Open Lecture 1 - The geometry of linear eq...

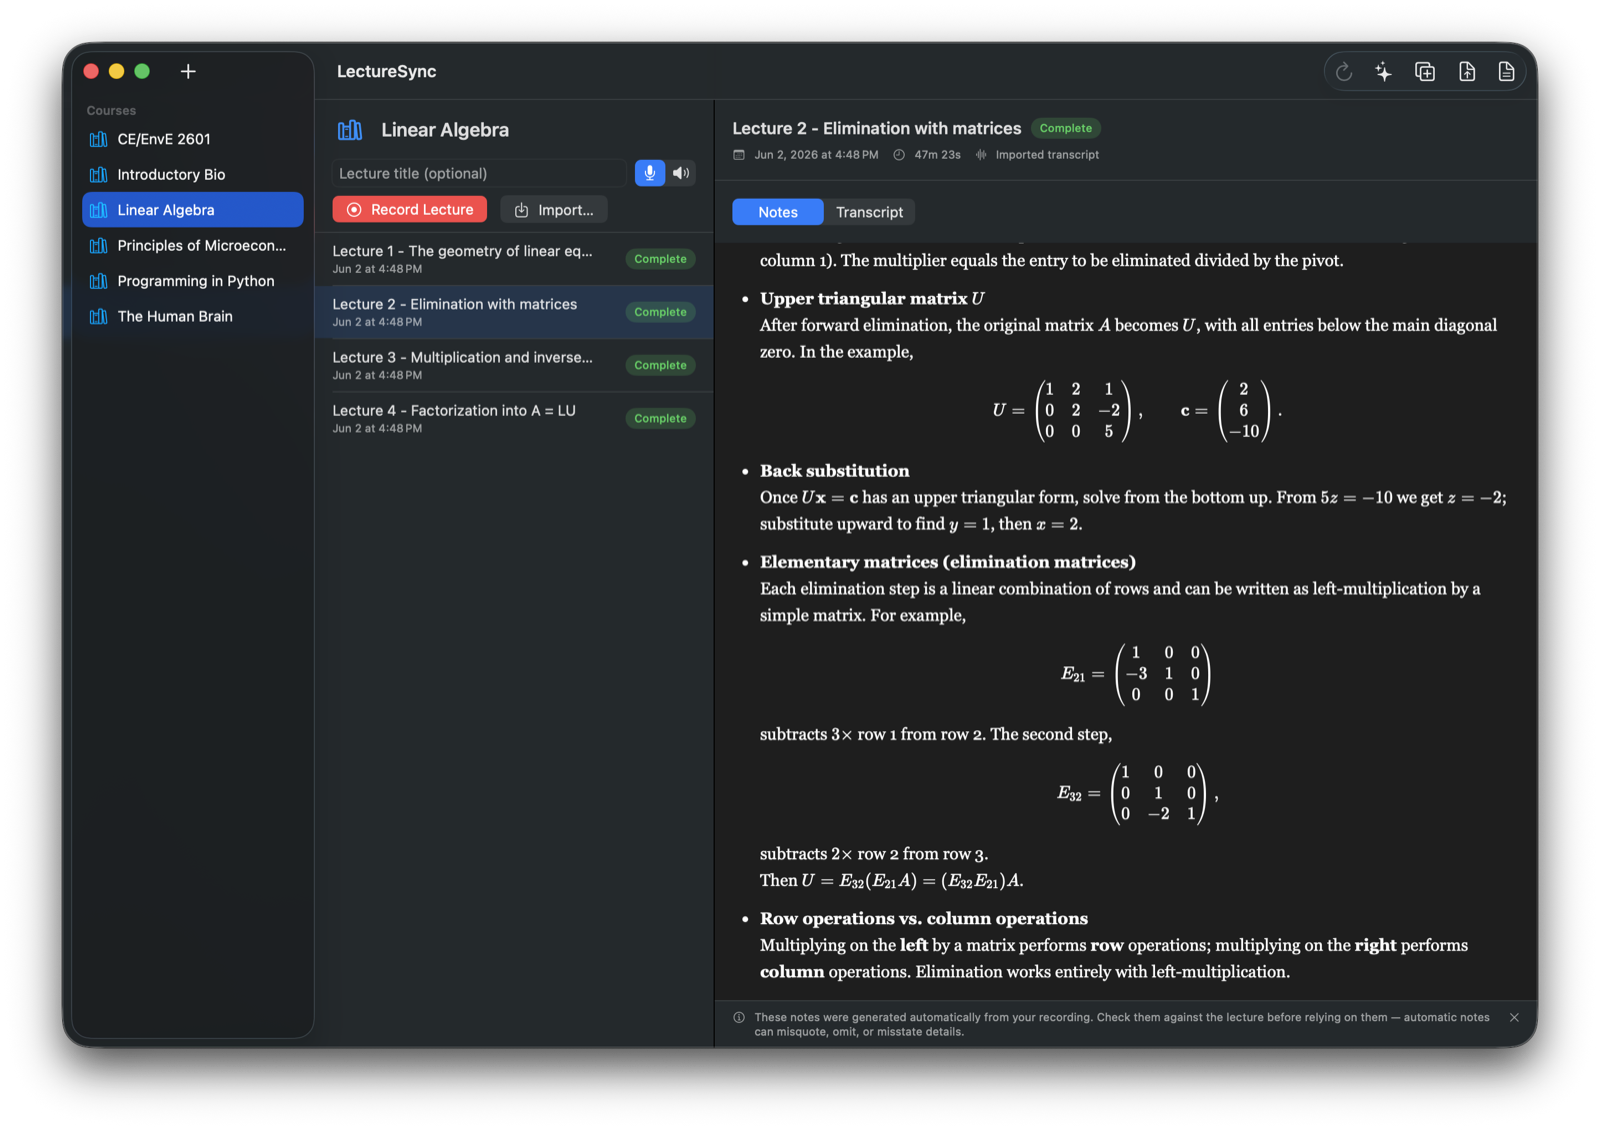514,259
